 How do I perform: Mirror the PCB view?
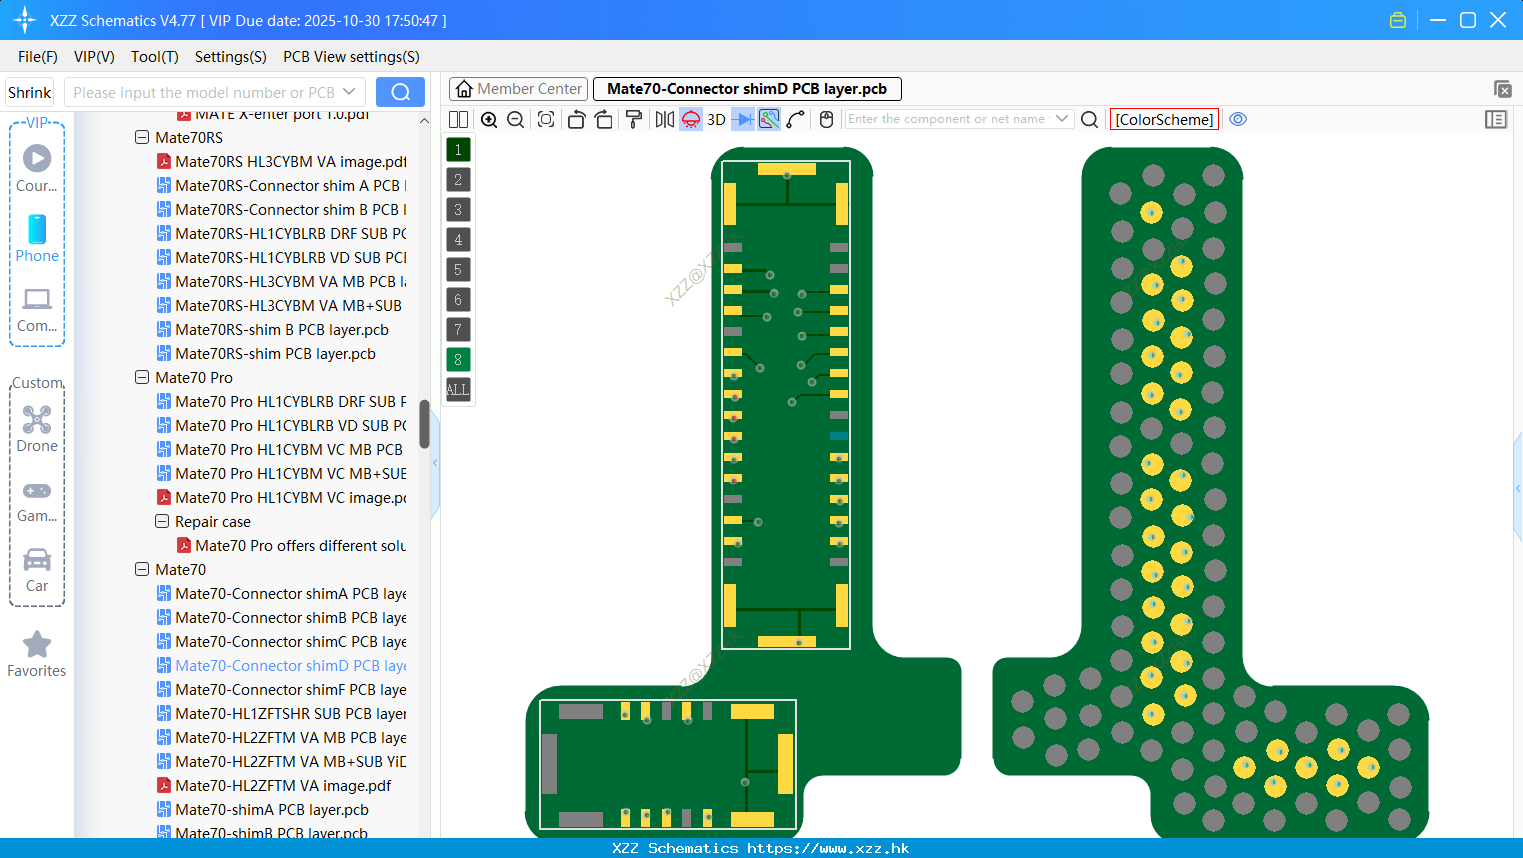coord(665,119)
